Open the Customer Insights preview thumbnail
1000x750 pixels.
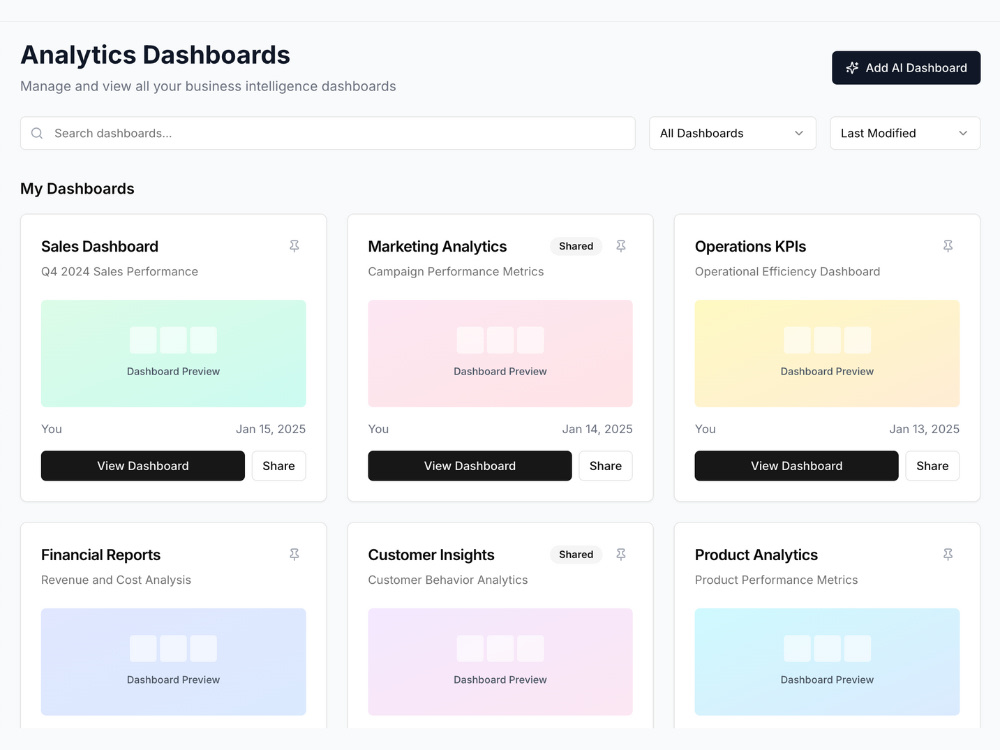[500, 661]
